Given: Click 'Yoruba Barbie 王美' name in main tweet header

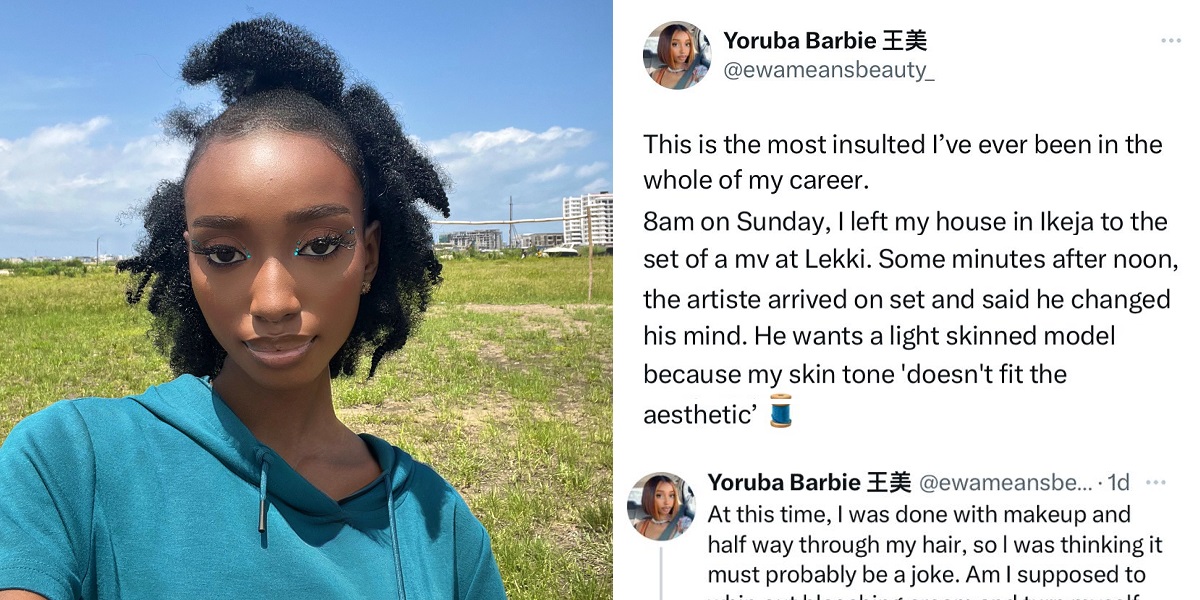Looking at the screenshot, I should click(825, 41).
